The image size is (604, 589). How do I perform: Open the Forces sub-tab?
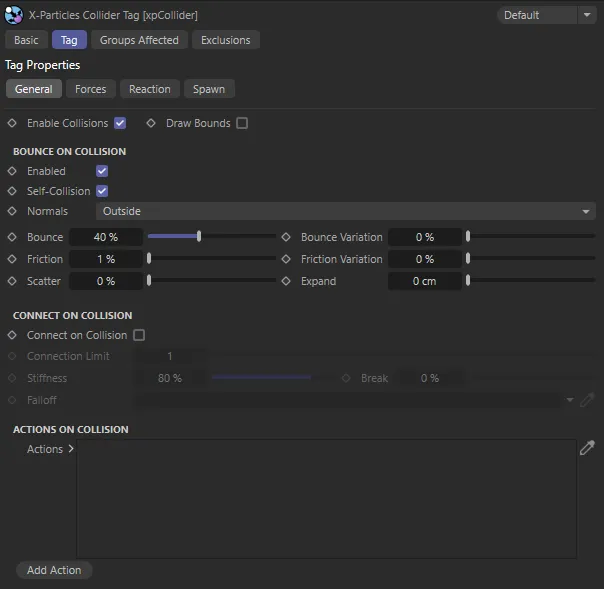click(x=90, y=89)
